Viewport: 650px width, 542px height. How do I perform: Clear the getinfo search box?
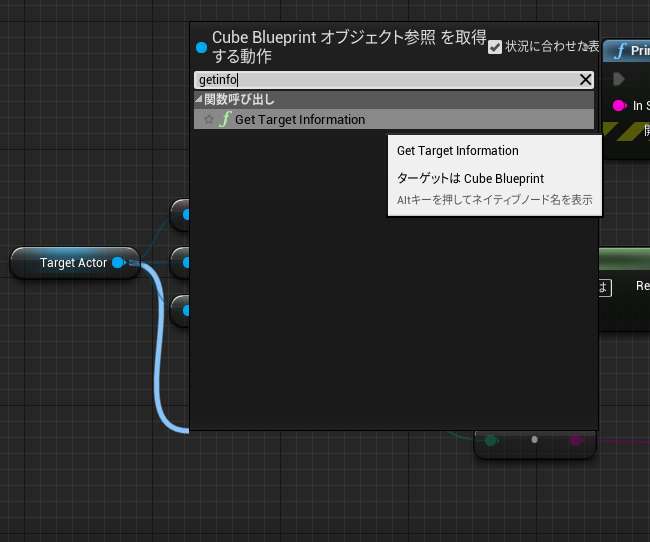(x=585, y=80)
